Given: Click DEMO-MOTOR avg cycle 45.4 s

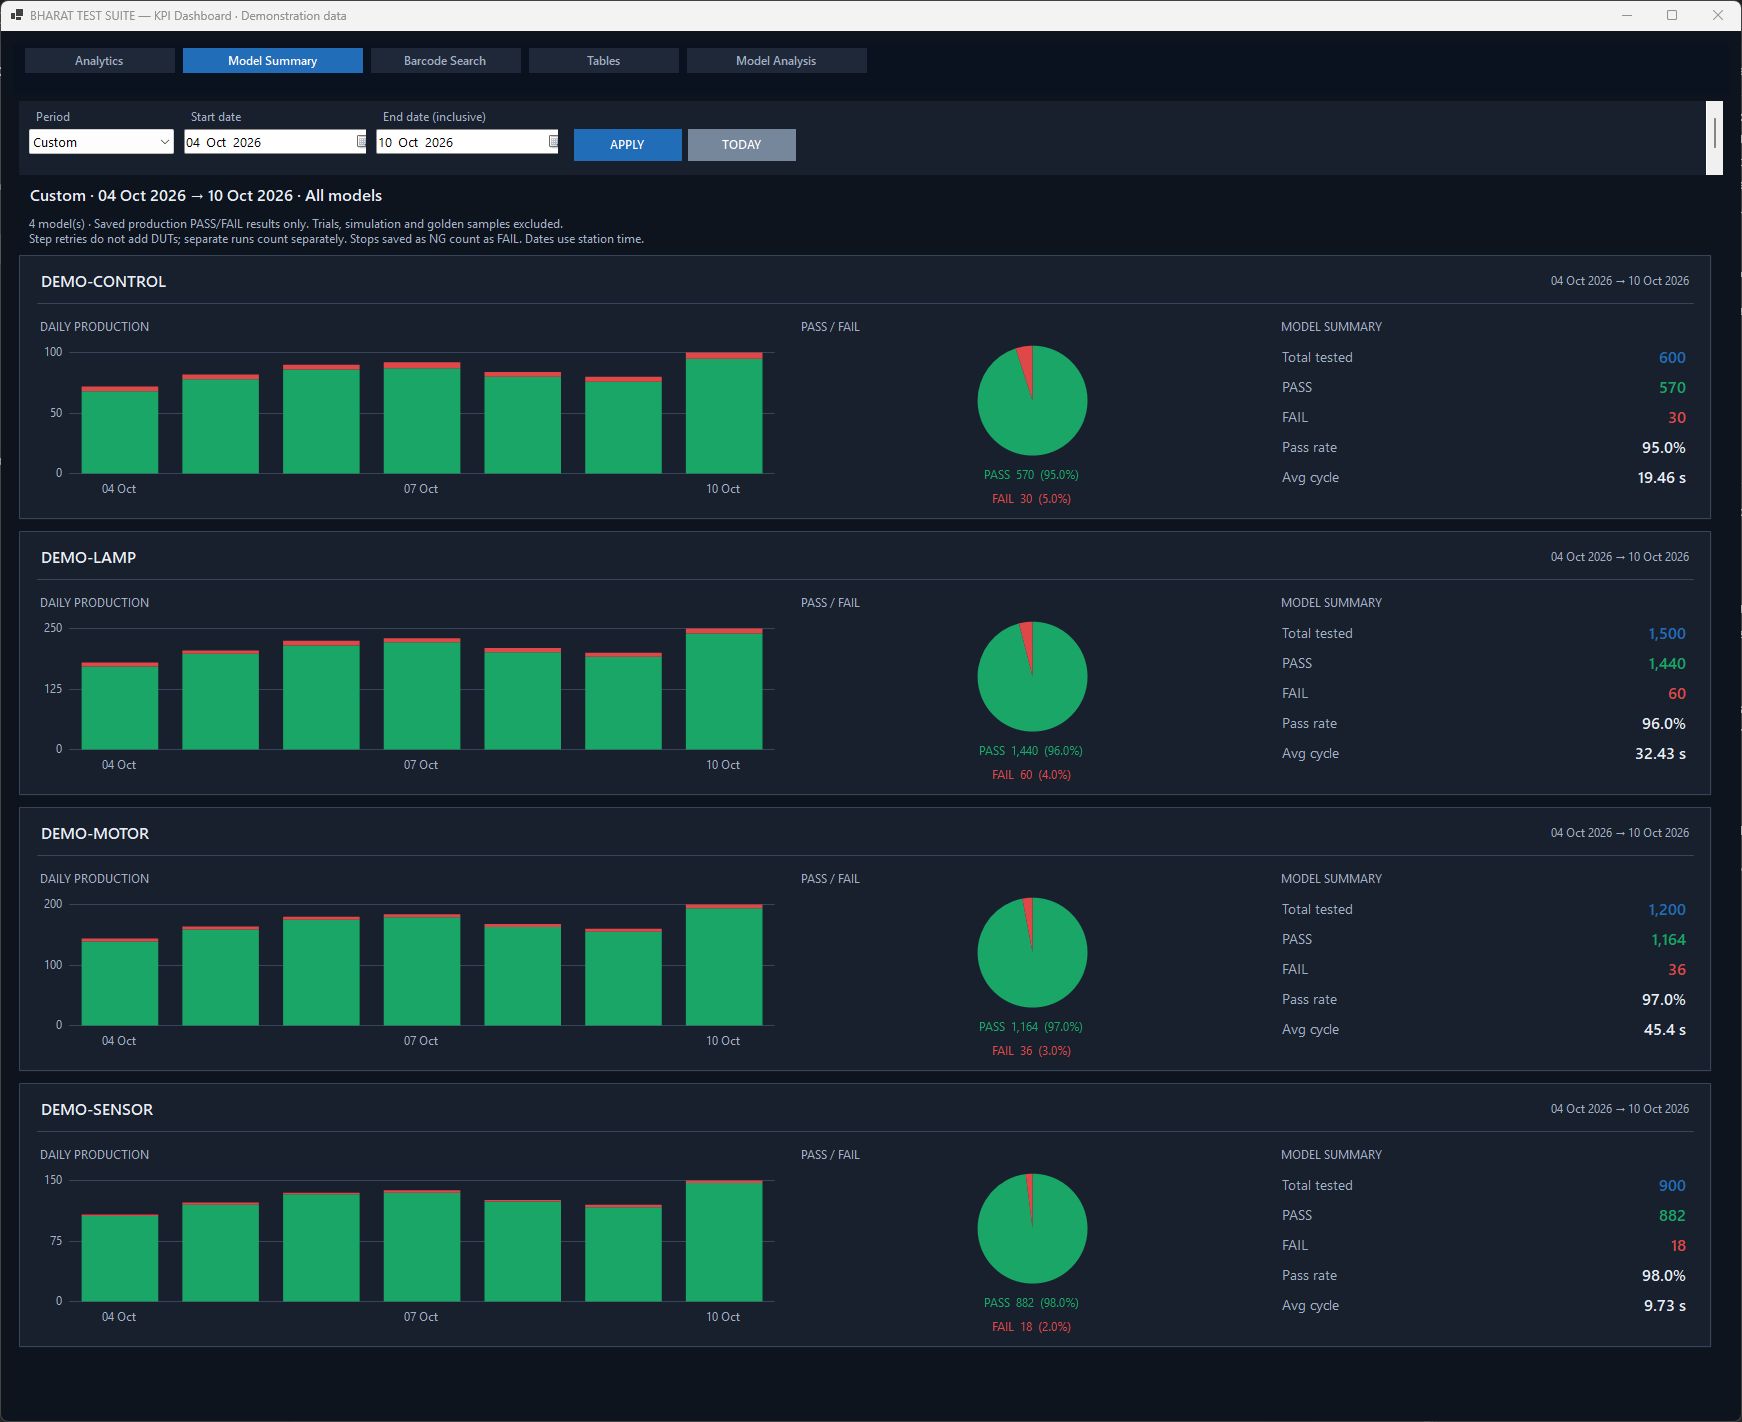Looking at the screenshot, I should tap(1665, 1030).
